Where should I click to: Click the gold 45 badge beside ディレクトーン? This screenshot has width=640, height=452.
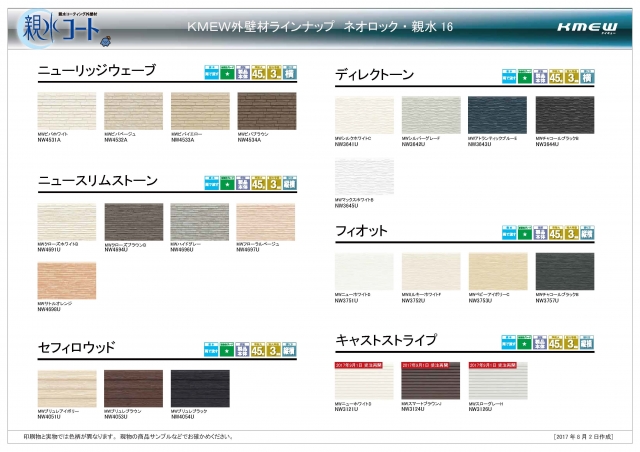556,76
